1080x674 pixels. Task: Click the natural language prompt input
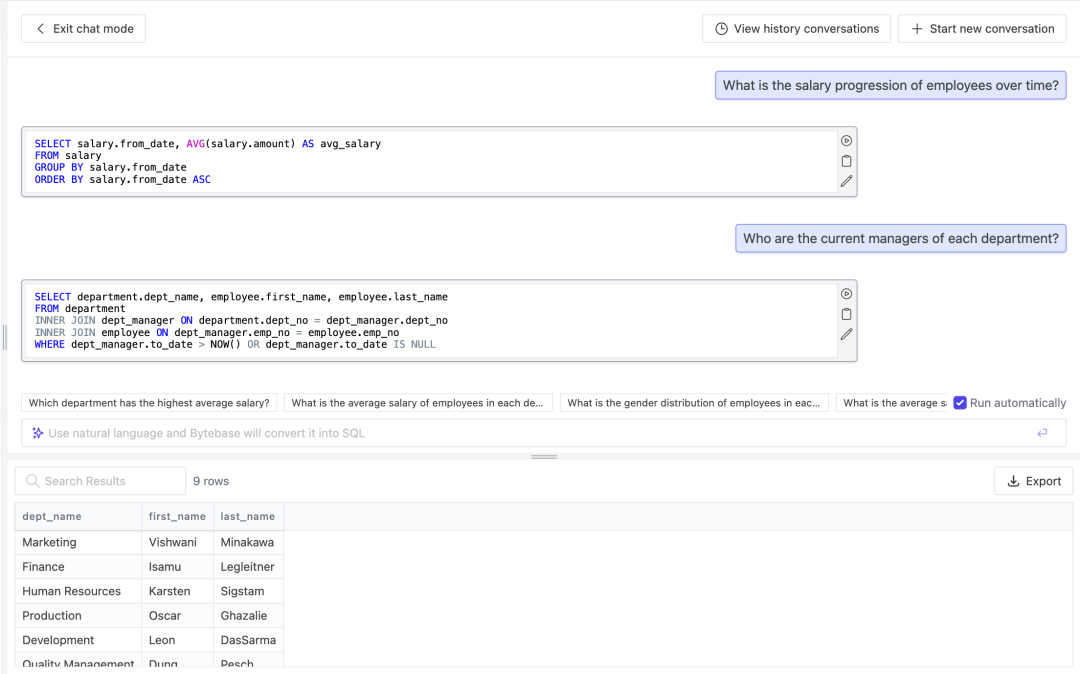(x=530, y=433)
